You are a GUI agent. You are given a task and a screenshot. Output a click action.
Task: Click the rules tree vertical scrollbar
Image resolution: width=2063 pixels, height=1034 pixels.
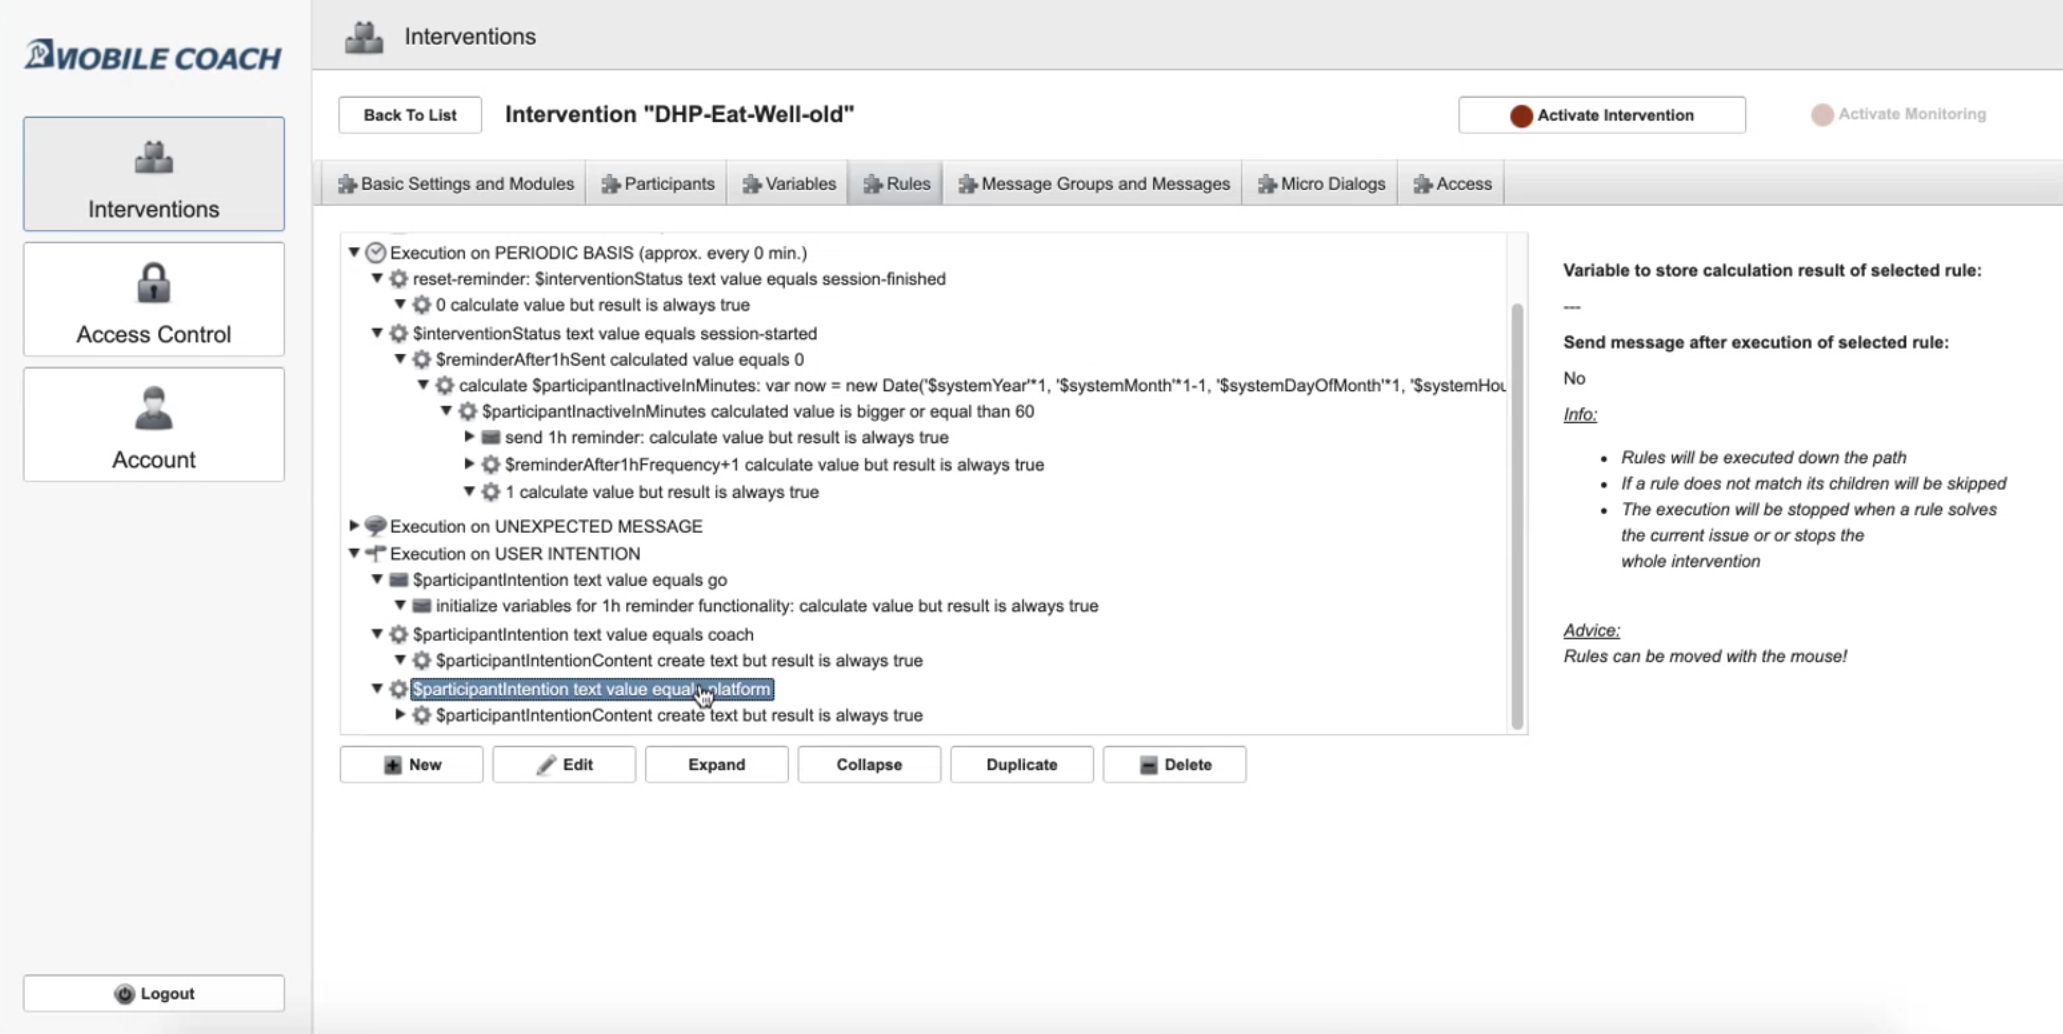pyautogui.click(x=1517, y=515)
